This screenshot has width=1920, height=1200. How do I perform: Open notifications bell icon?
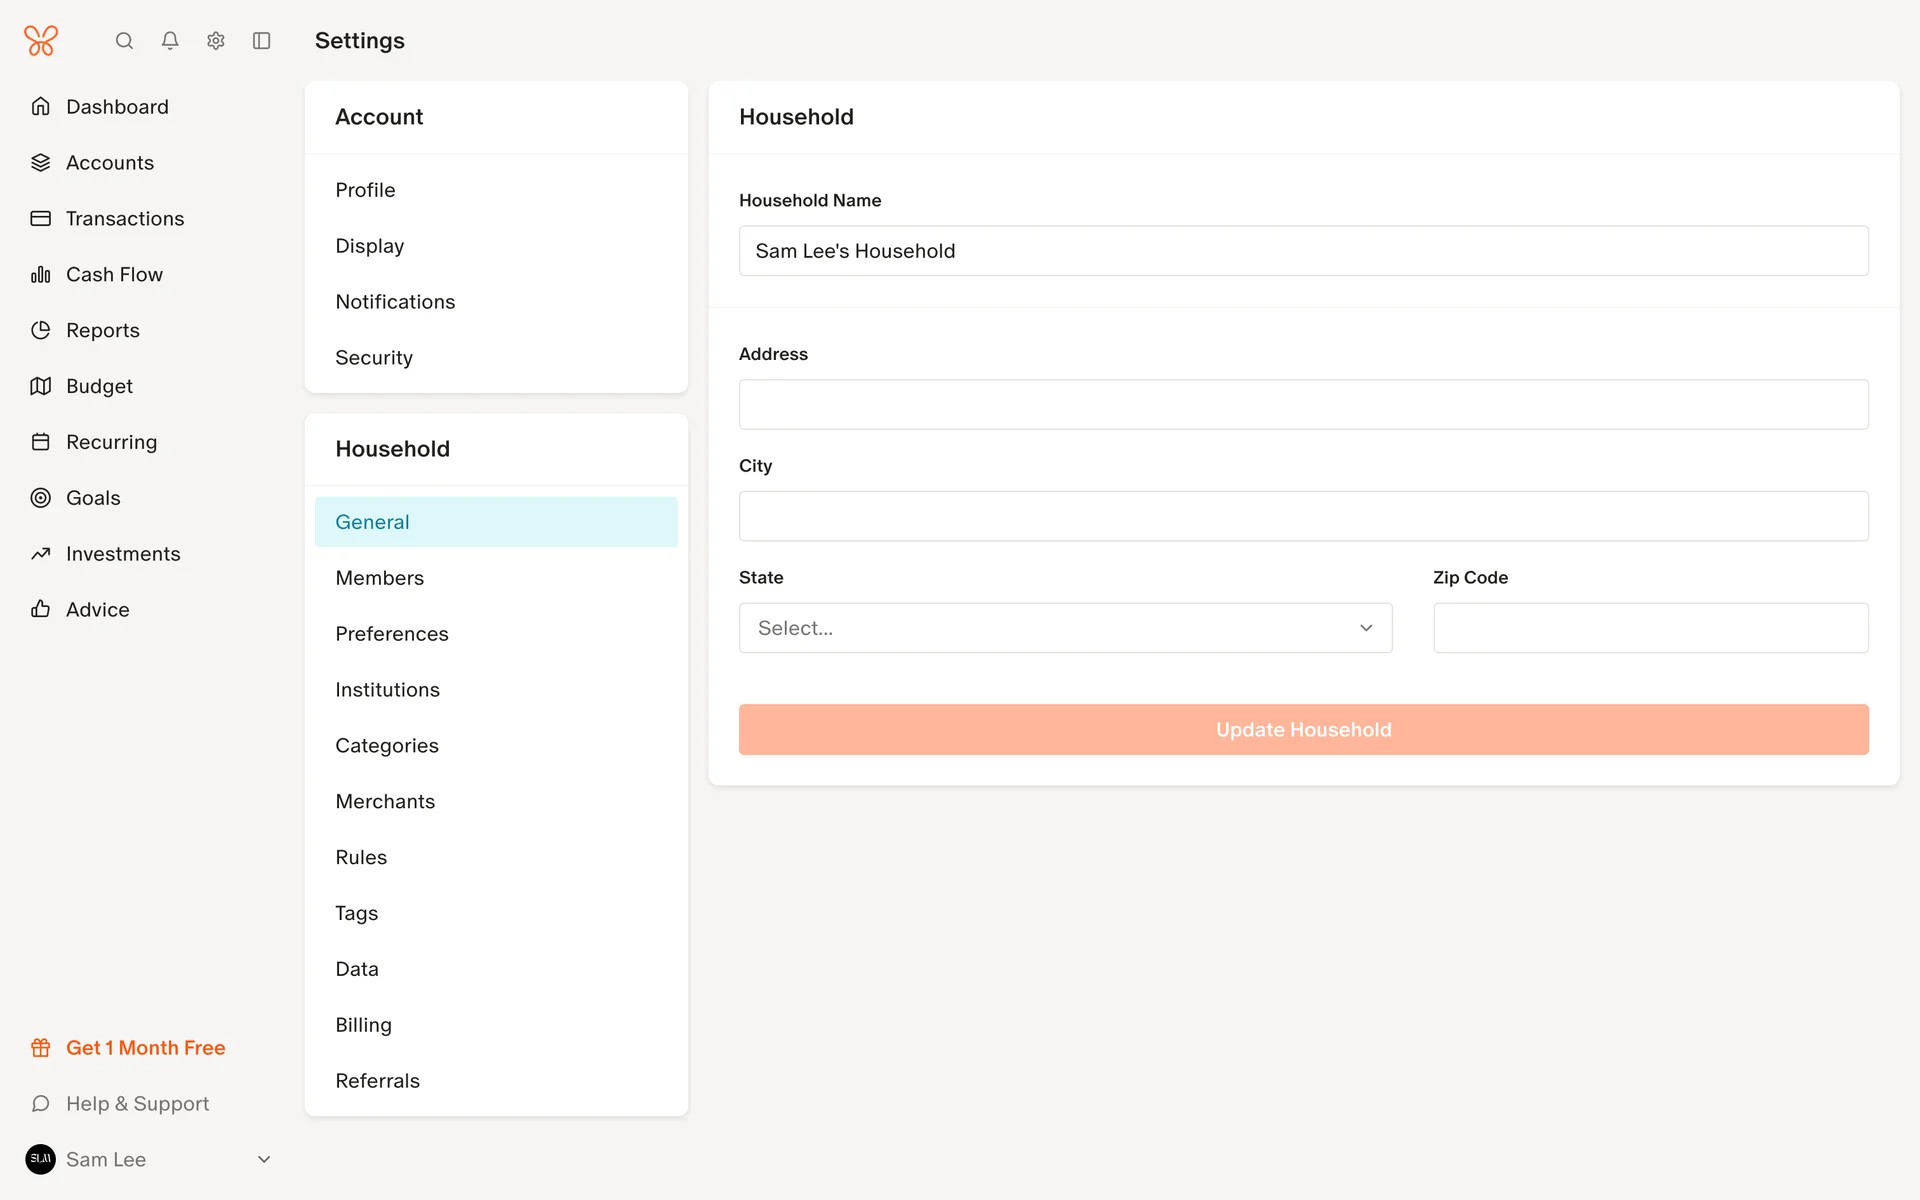(x=170, y=41)
